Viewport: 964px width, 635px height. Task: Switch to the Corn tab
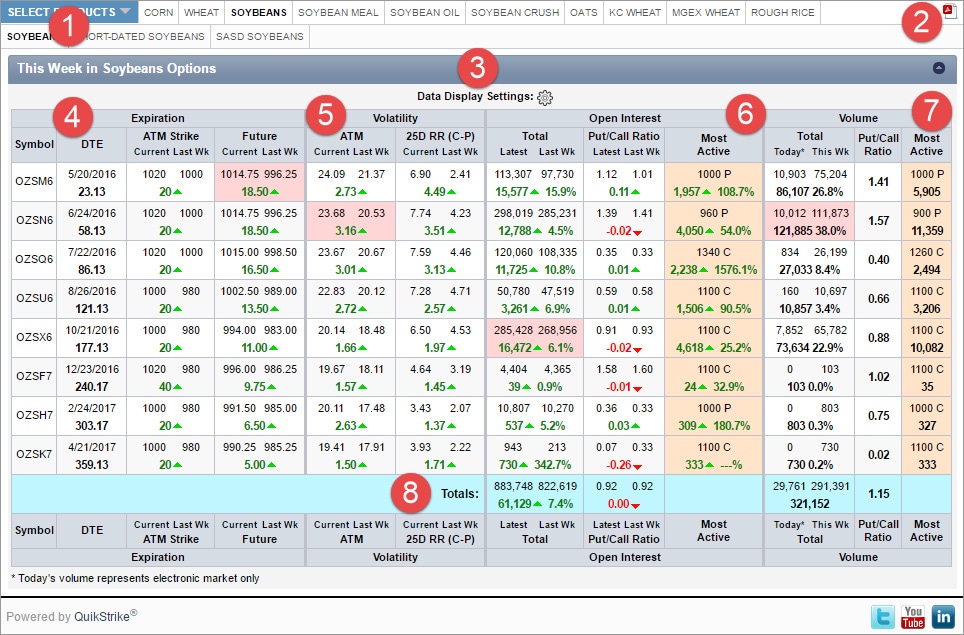click(x=158, y=13)
